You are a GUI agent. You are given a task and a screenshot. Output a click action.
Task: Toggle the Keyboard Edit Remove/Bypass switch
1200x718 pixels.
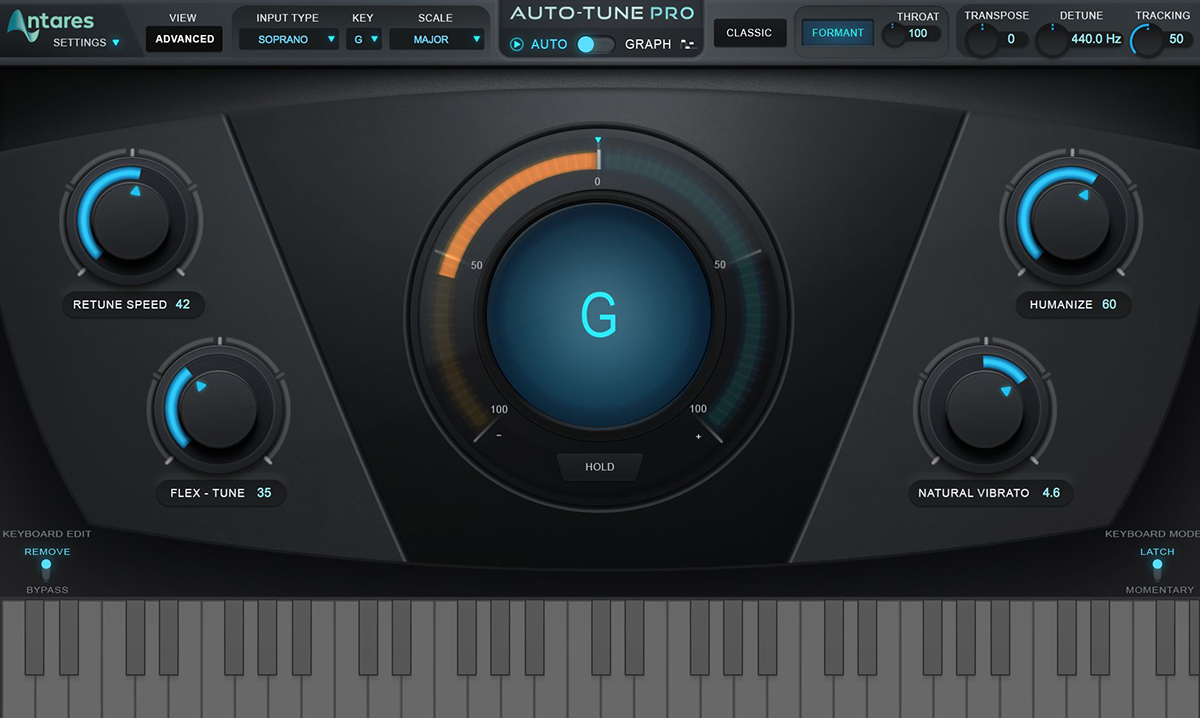click(x=46, y=569)
